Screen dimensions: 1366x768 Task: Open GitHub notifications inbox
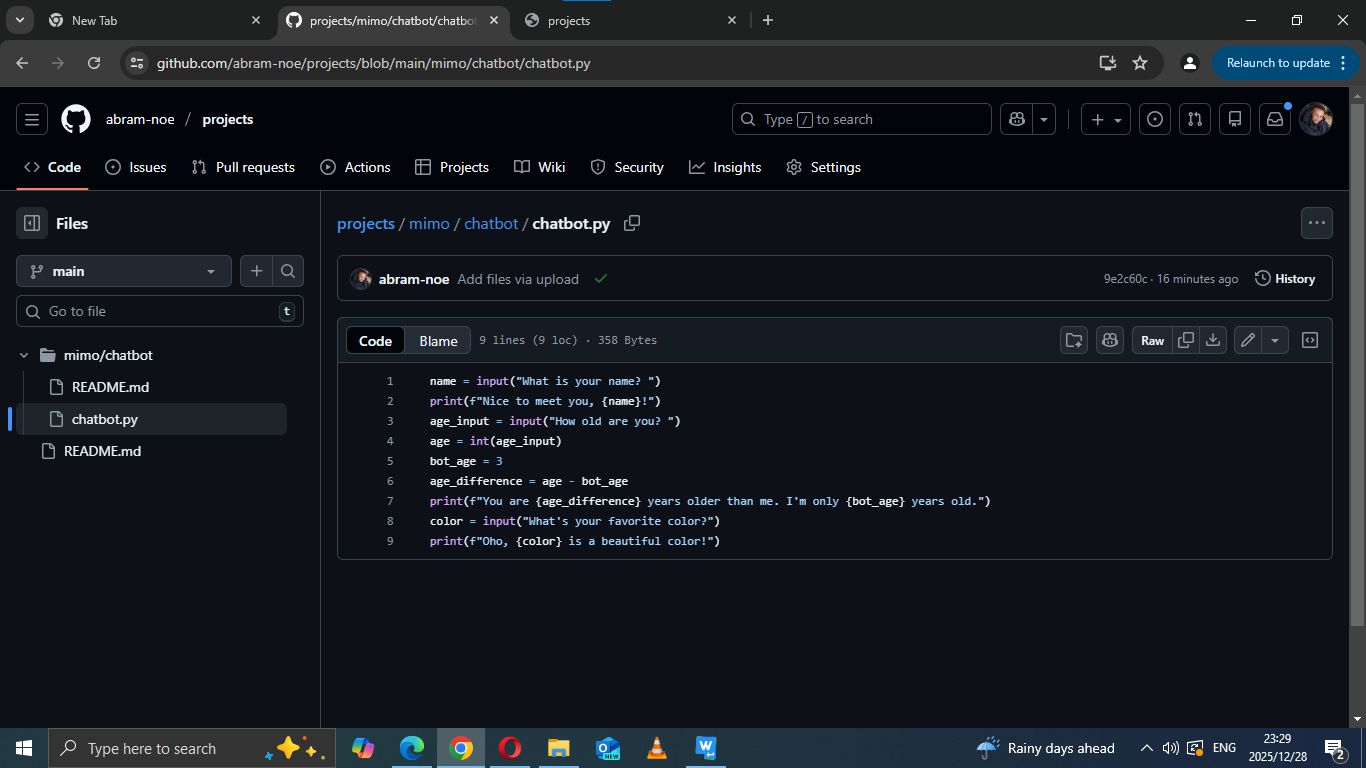(1274, 119)
